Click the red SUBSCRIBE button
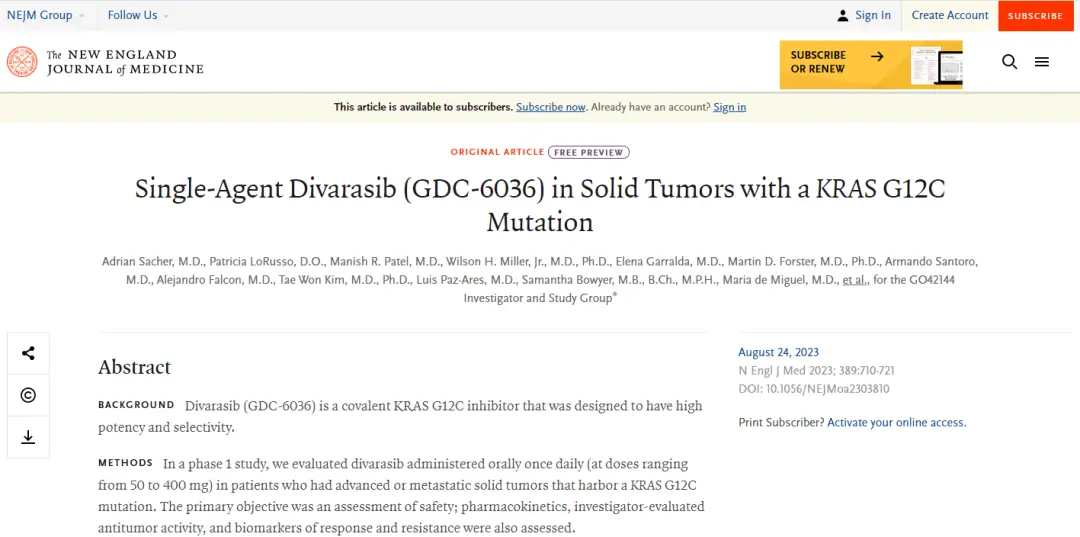 click(1035, 16)
